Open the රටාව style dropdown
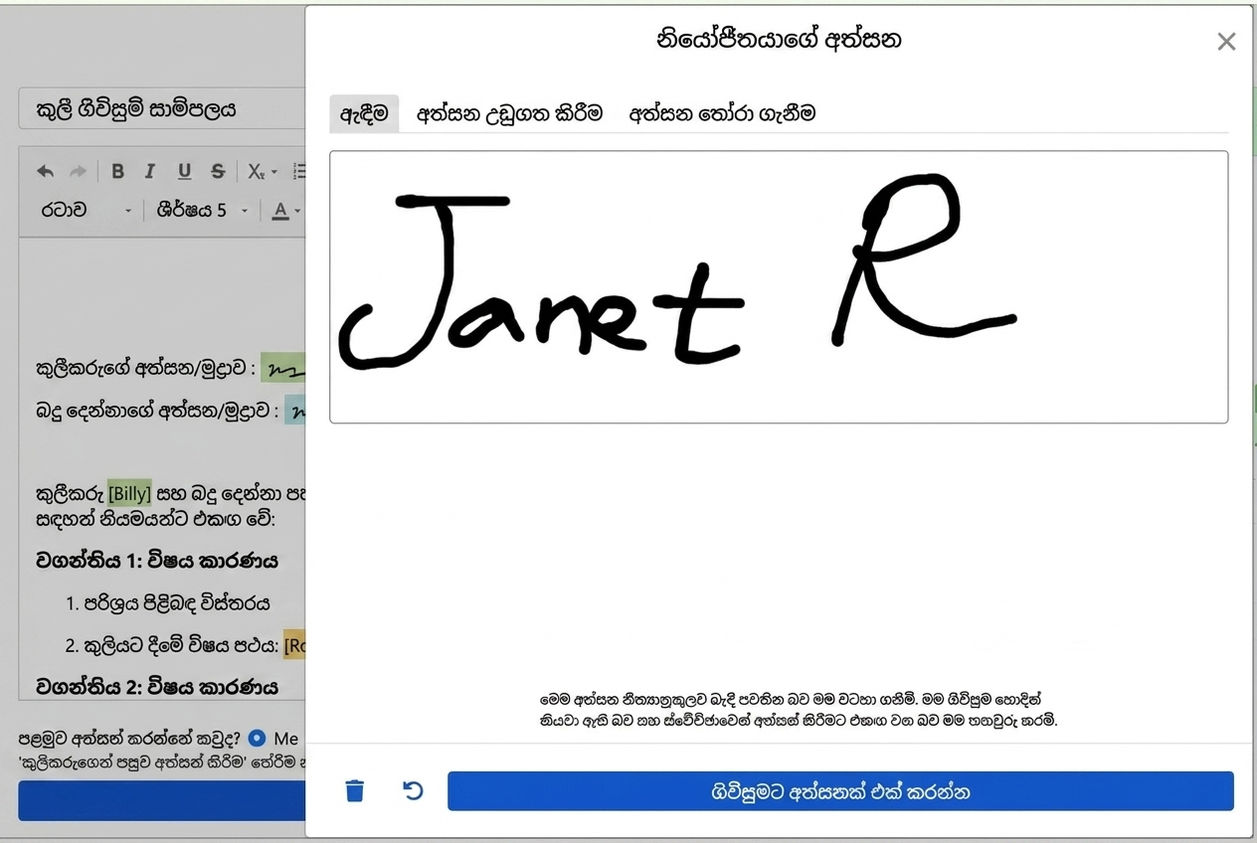This screenshot has width=1257, height=843. coord(86,210)
